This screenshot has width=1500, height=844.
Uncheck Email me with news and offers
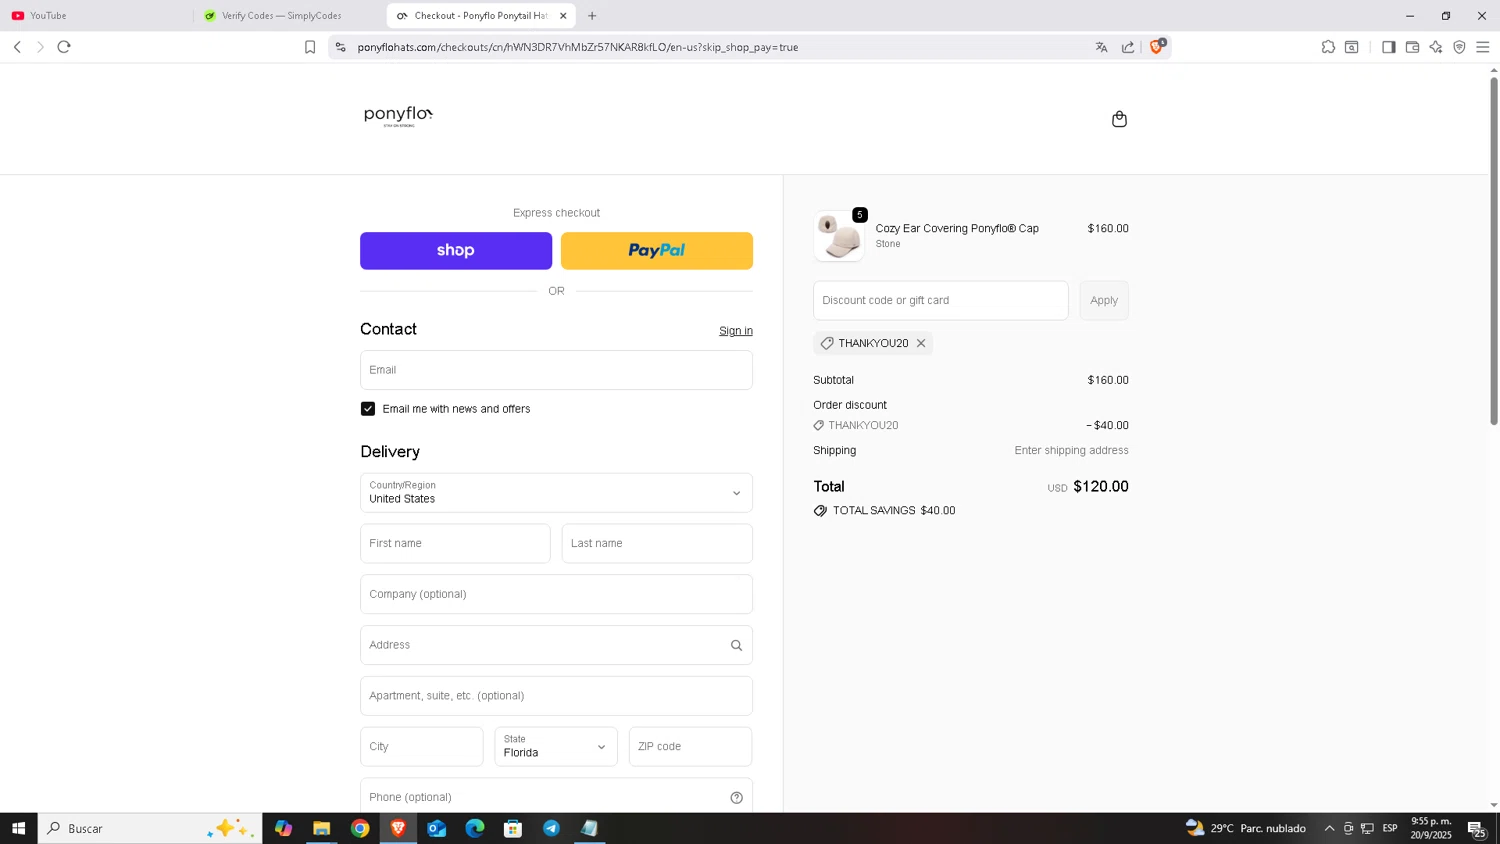[x=368, y=409]
